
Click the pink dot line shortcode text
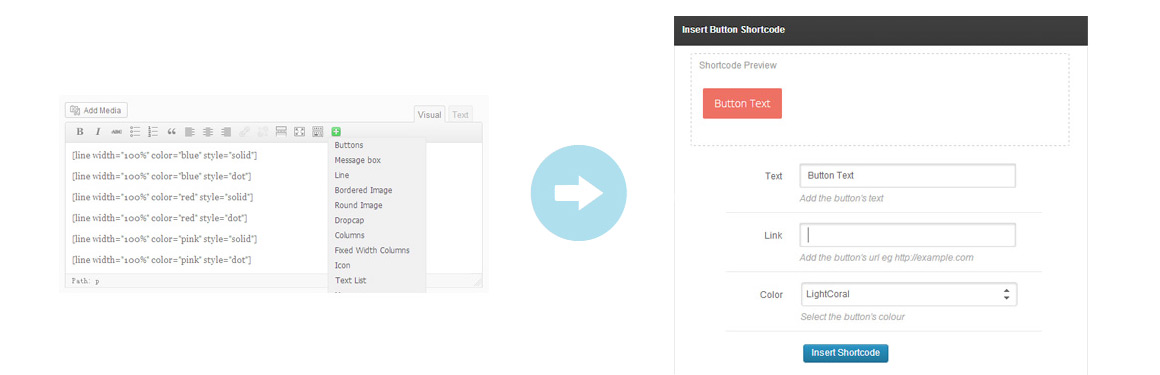pos(161,260)
